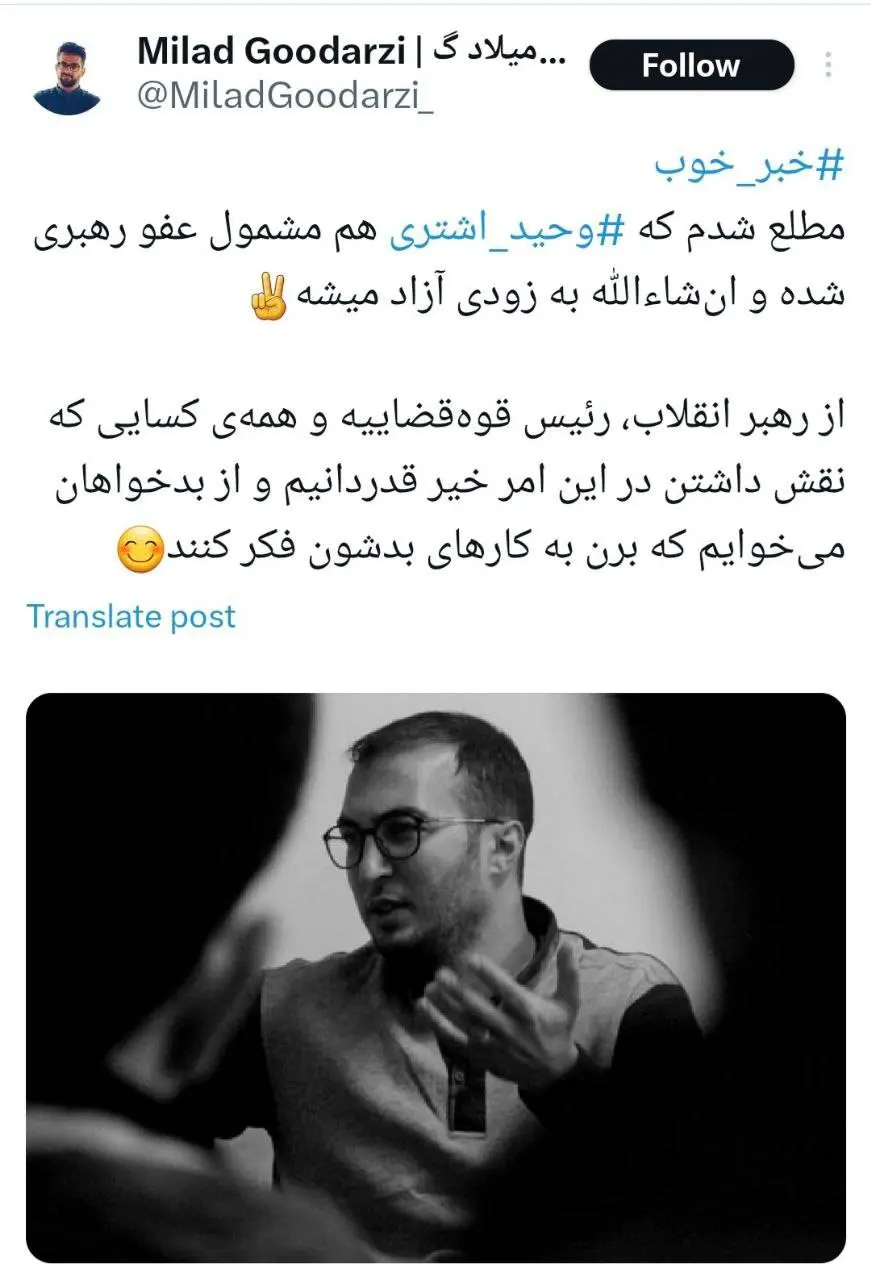Viewport: 871px width, 1280px height.
Task: Translate this post to English
Action: 131,616
